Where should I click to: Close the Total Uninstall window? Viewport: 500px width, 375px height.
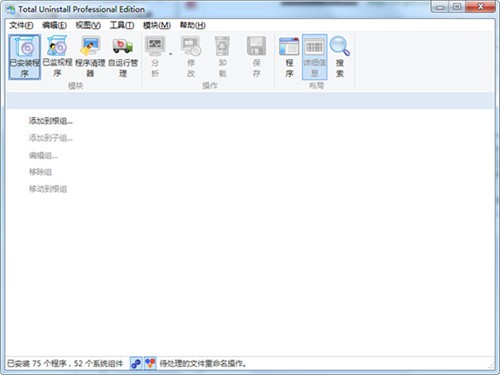click(x=480, y=7)
